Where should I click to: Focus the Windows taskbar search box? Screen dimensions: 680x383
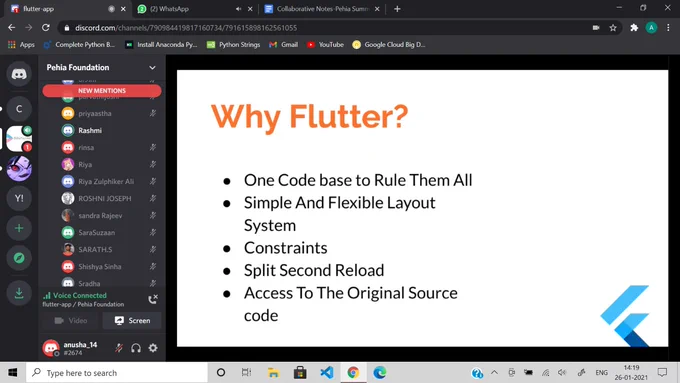click(x=117, y=373)
